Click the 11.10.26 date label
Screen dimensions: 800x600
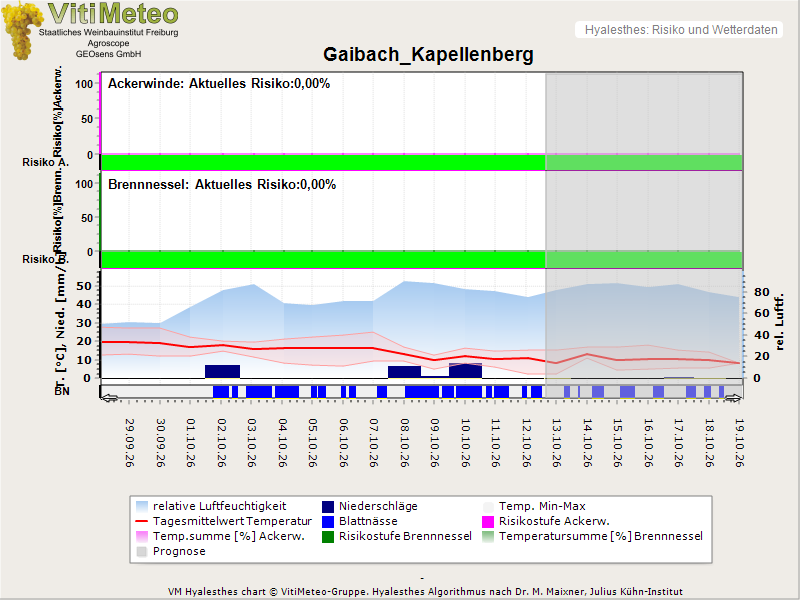click(495, 443)
